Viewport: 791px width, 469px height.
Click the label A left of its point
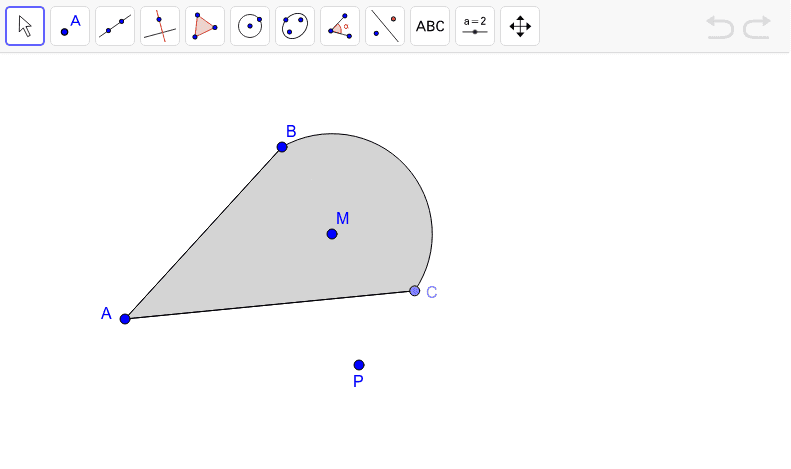click(106, 314)
